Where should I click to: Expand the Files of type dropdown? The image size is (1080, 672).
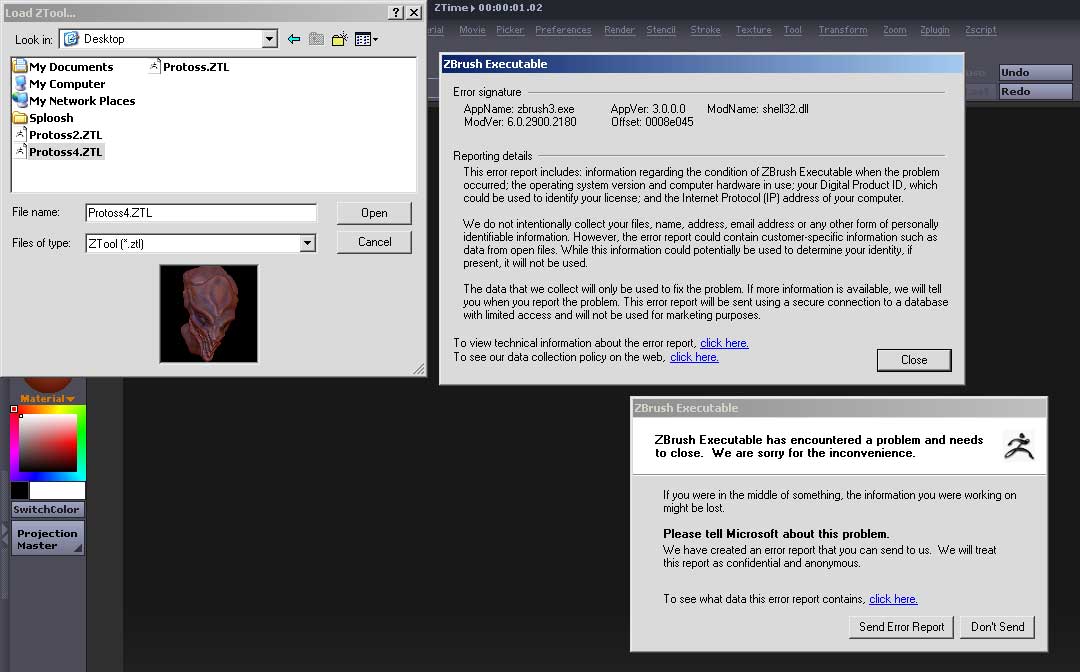(x=307, y=243)
